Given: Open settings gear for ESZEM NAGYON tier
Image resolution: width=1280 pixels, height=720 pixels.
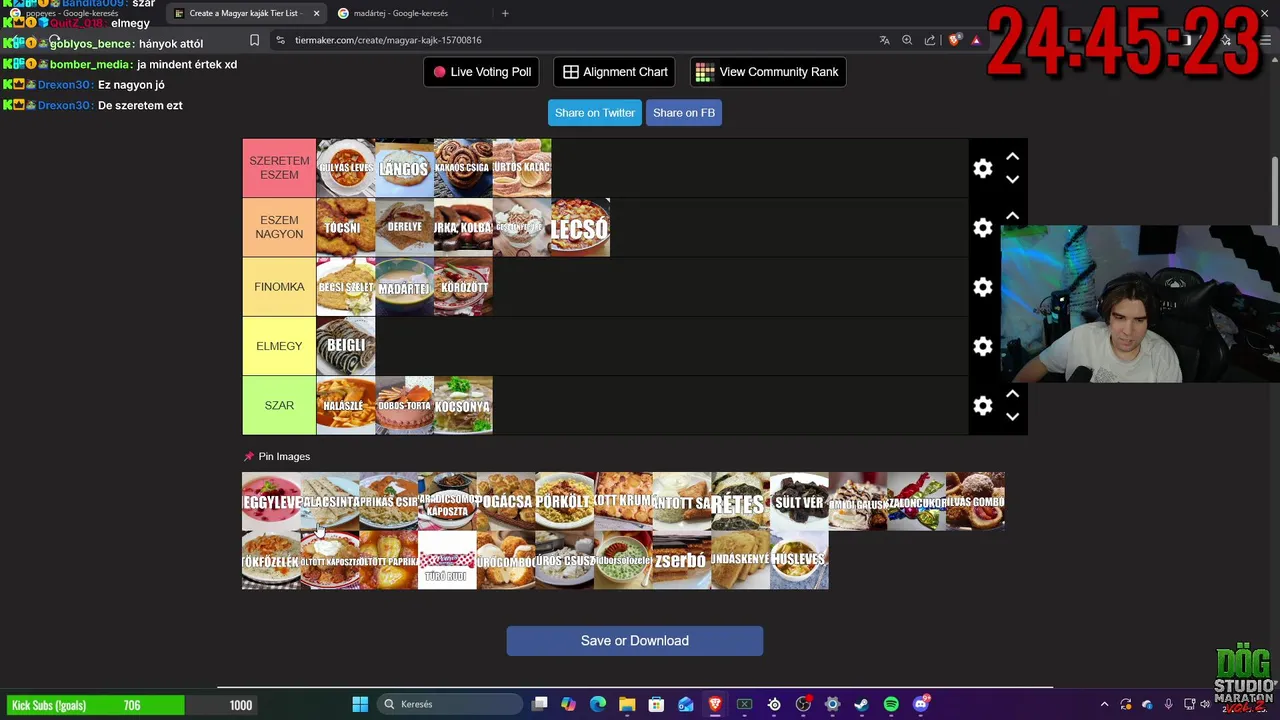Looking at the screenshot, I should coord(983,228).
